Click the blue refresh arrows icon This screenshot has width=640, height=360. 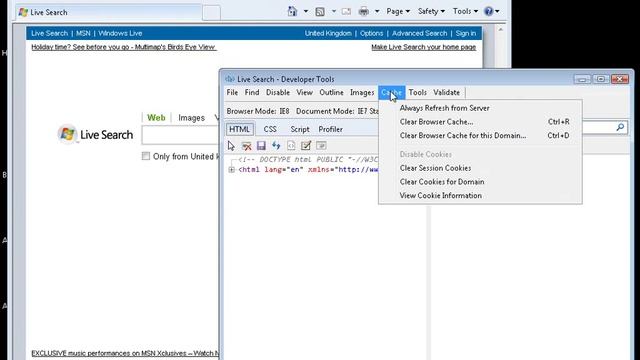[x=276, y=146]
